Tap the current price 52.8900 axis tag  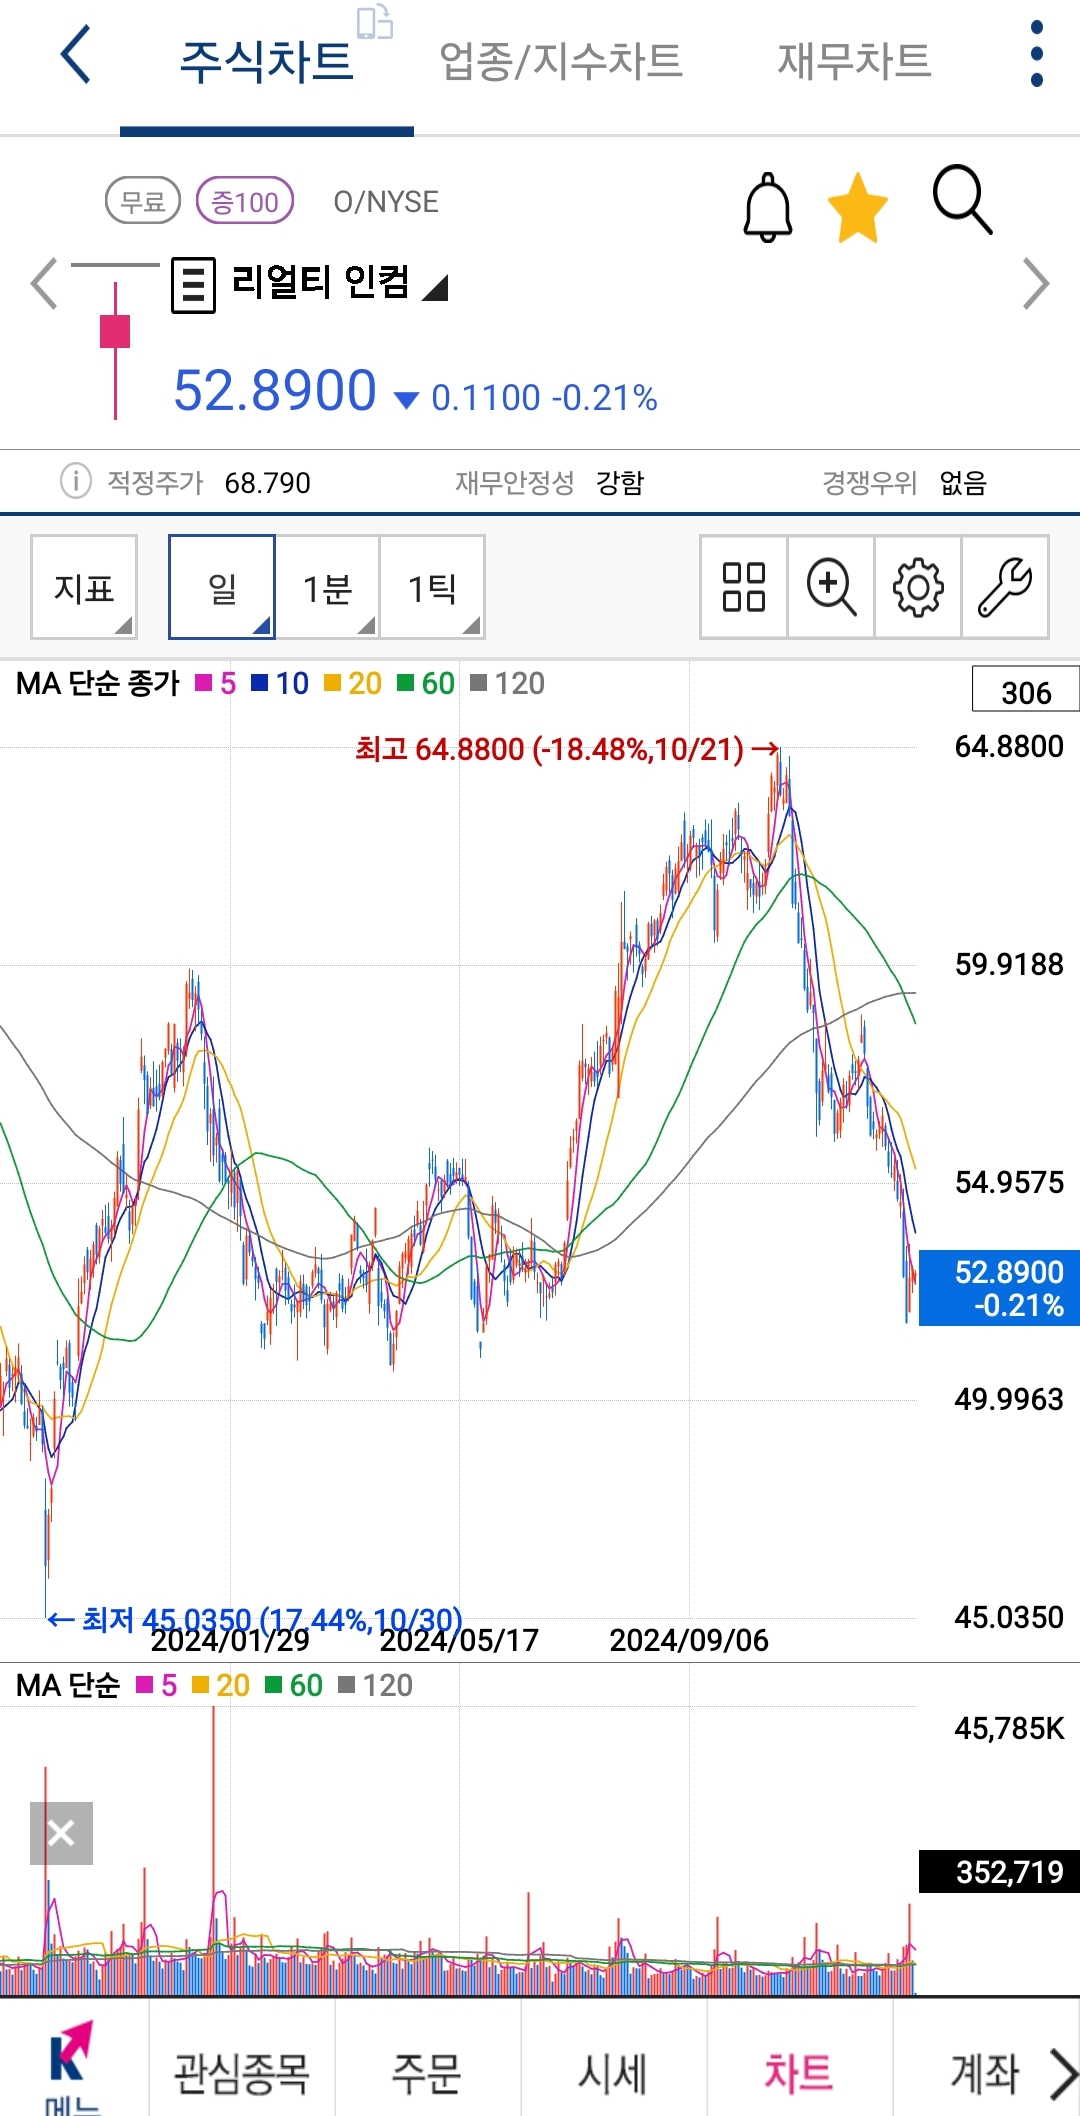coord(999,1288)
